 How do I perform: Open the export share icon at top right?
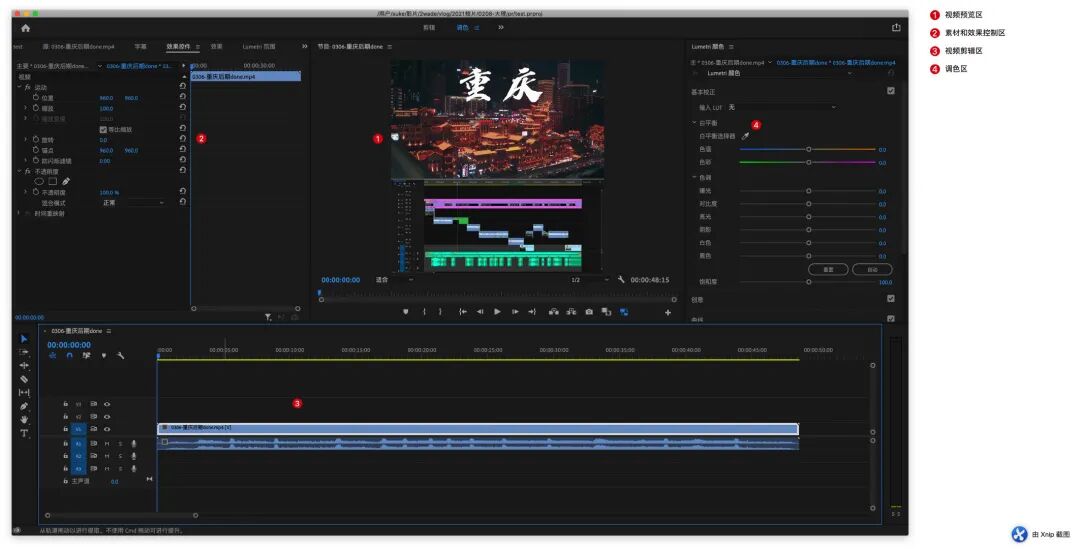(x=895, y=28)
